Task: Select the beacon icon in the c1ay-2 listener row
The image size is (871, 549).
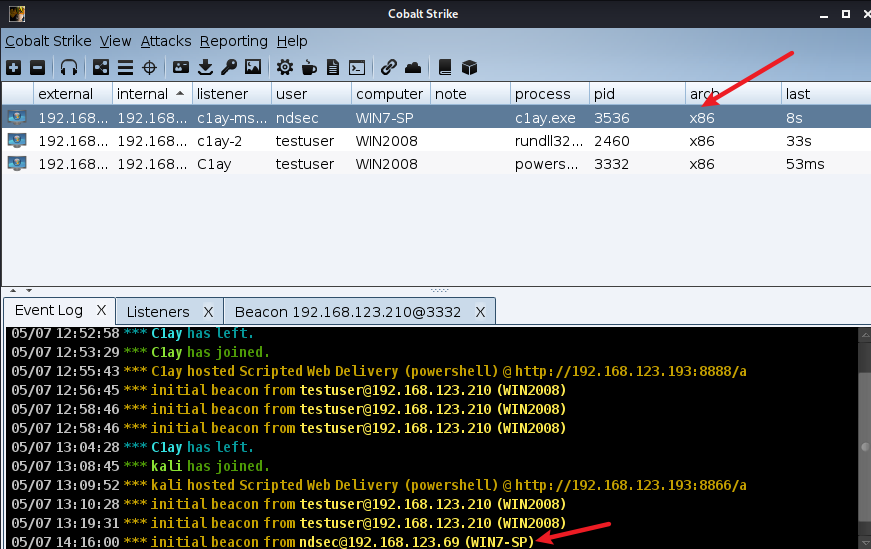Action: click(x=17, y=141)
